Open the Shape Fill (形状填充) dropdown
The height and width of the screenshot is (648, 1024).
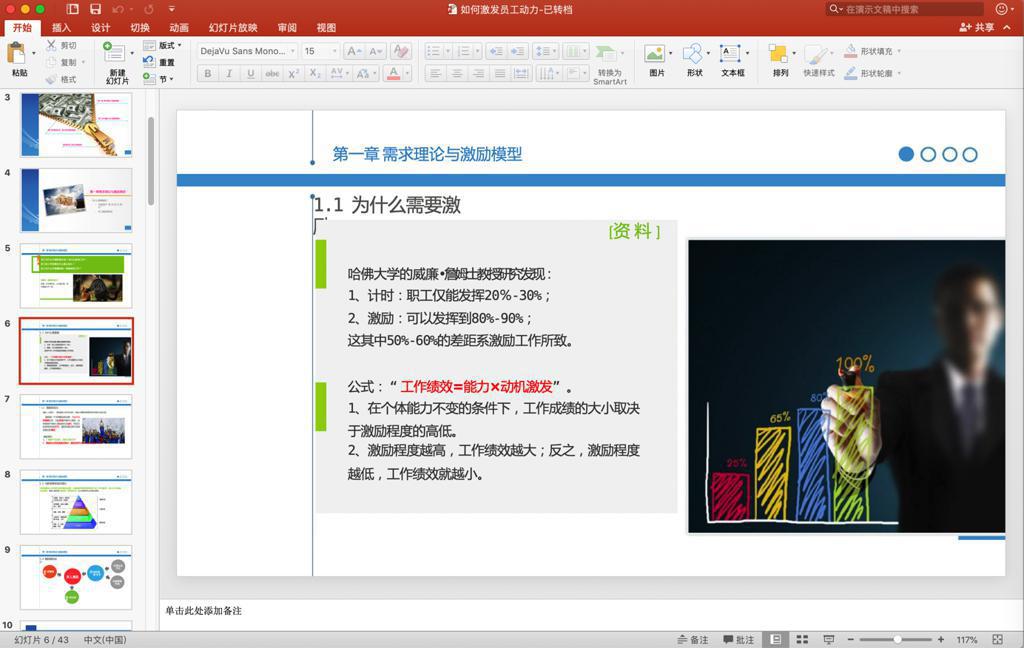(899, 51)
